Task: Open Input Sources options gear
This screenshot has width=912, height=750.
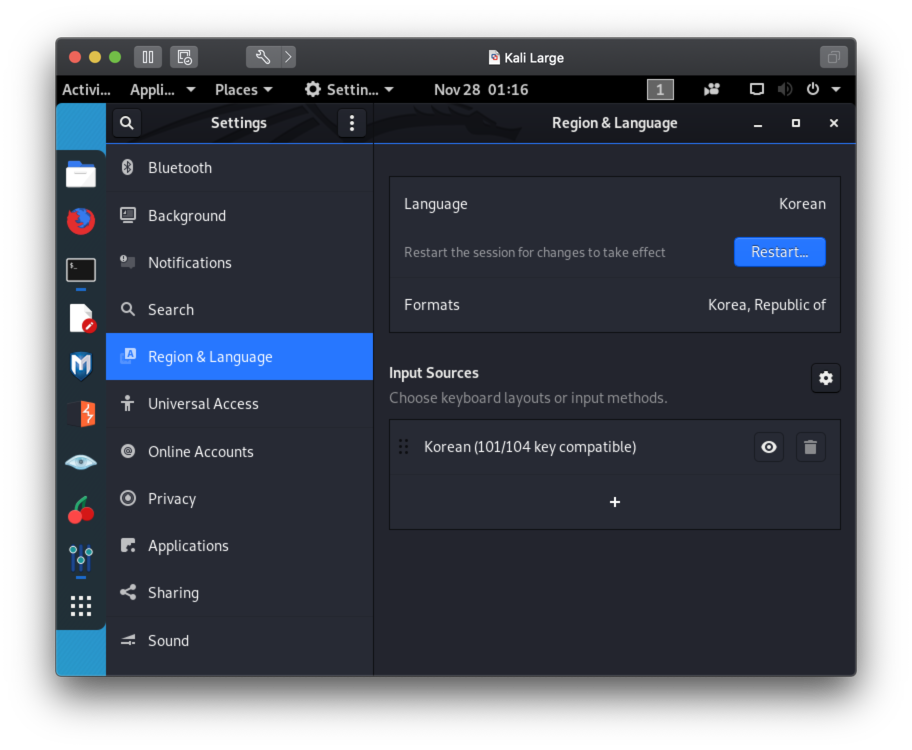Action: coord(825,378)
